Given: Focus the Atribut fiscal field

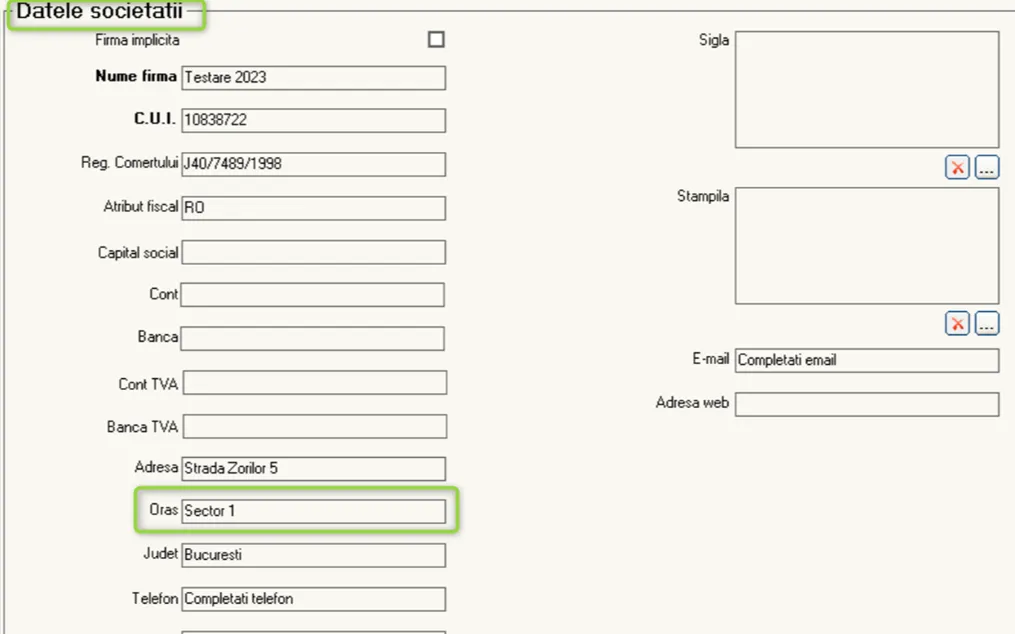Looking at the screenshot, I should tap(313, 208).
